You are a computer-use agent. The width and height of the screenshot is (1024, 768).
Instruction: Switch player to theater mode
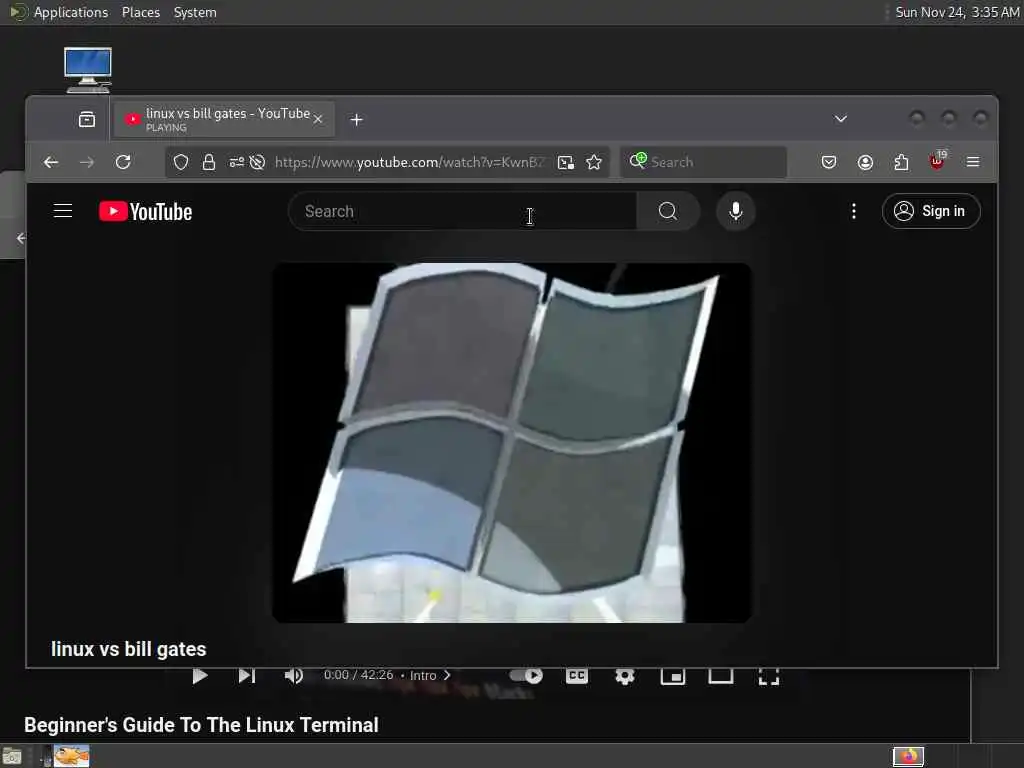click(x=721, y=676)
